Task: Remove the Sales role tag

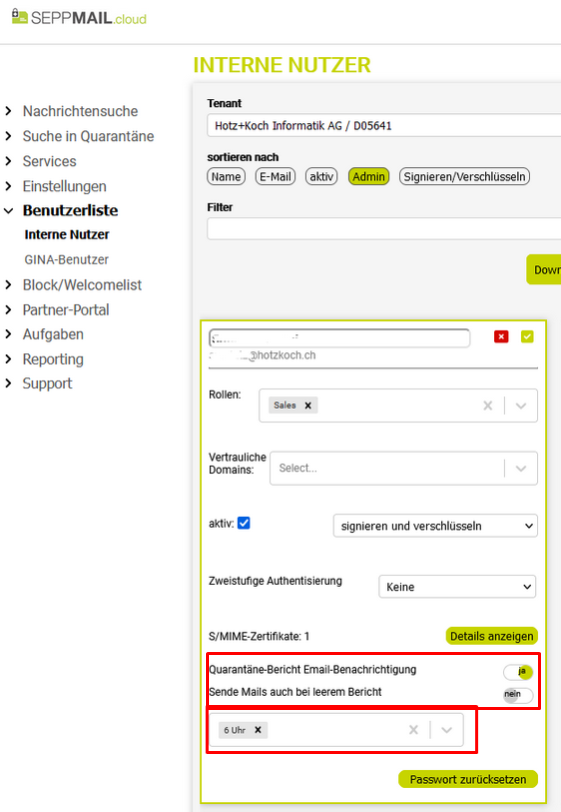Action: coord(308,405)
